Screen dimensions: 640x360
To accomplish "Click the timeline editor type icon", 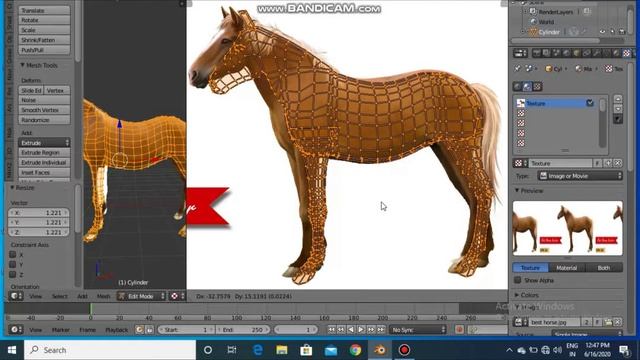I will point(16,329).
